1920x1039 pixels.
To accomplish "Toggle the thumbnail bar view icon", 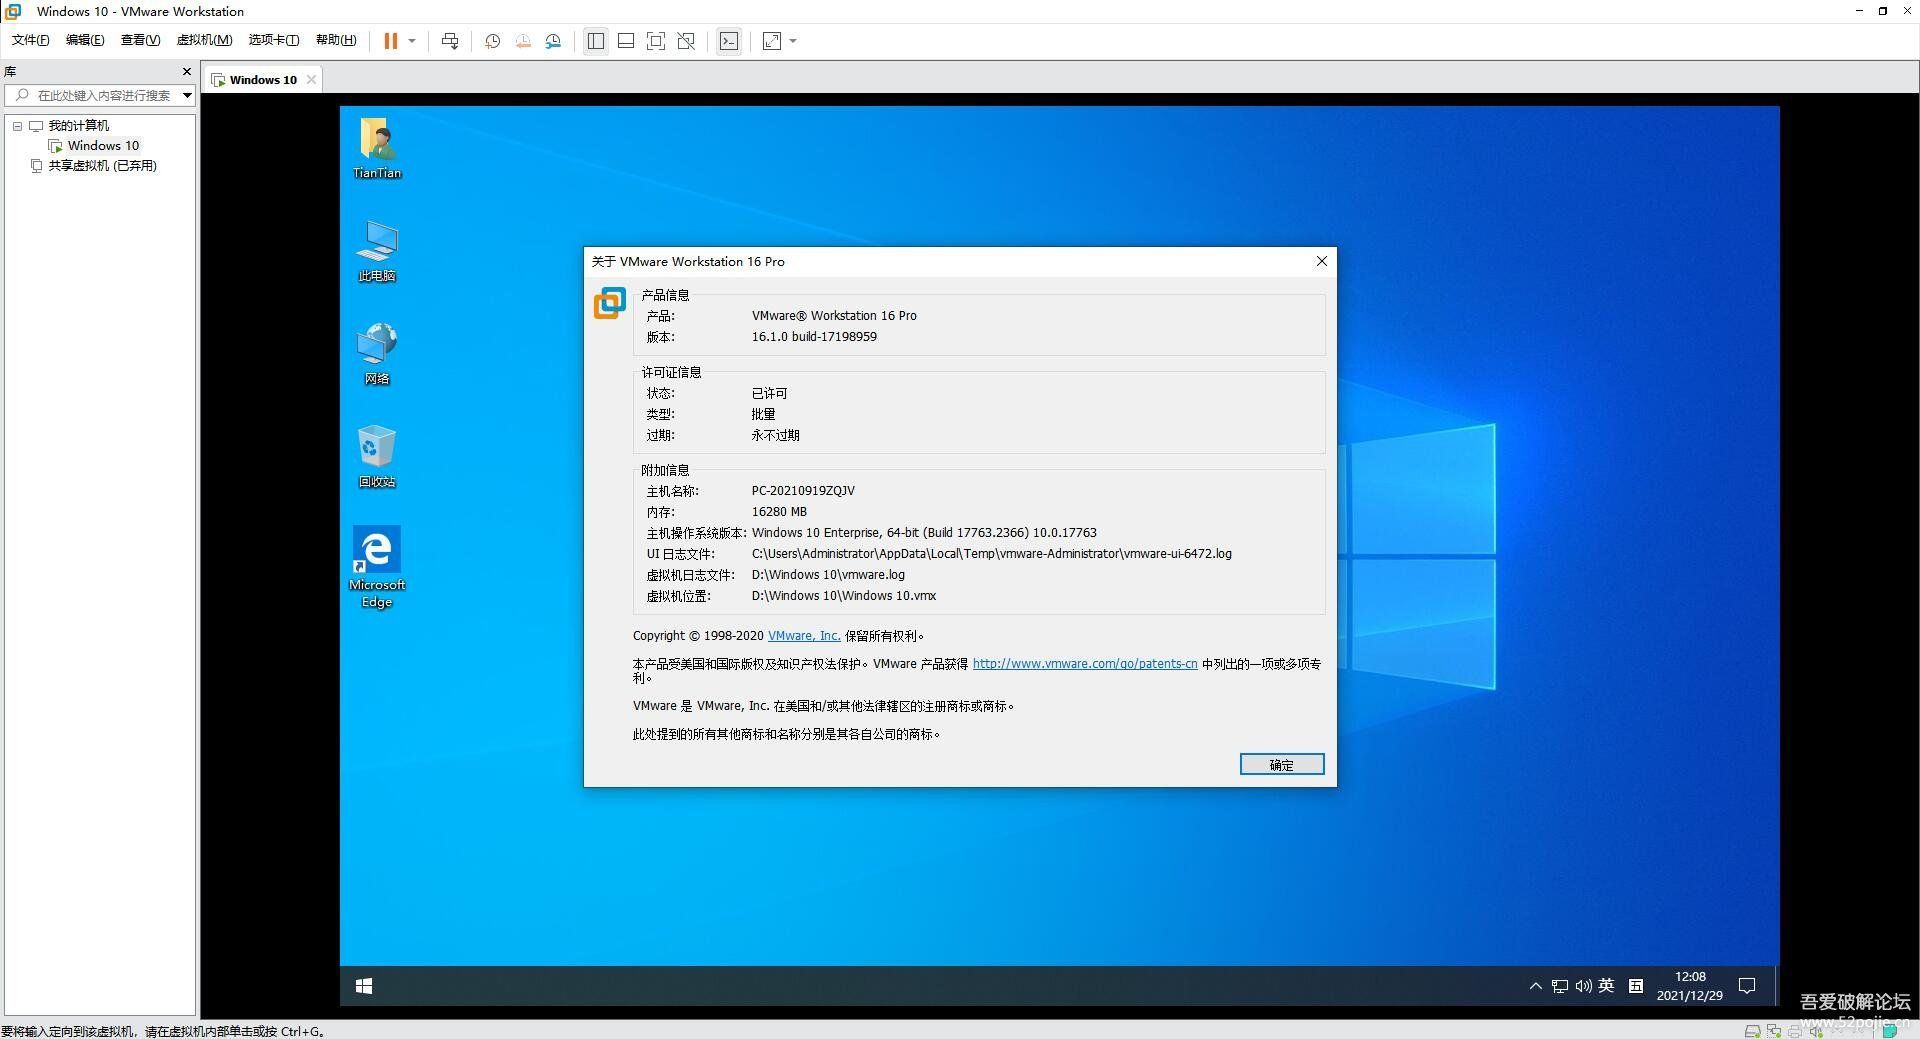I will 626,41.
